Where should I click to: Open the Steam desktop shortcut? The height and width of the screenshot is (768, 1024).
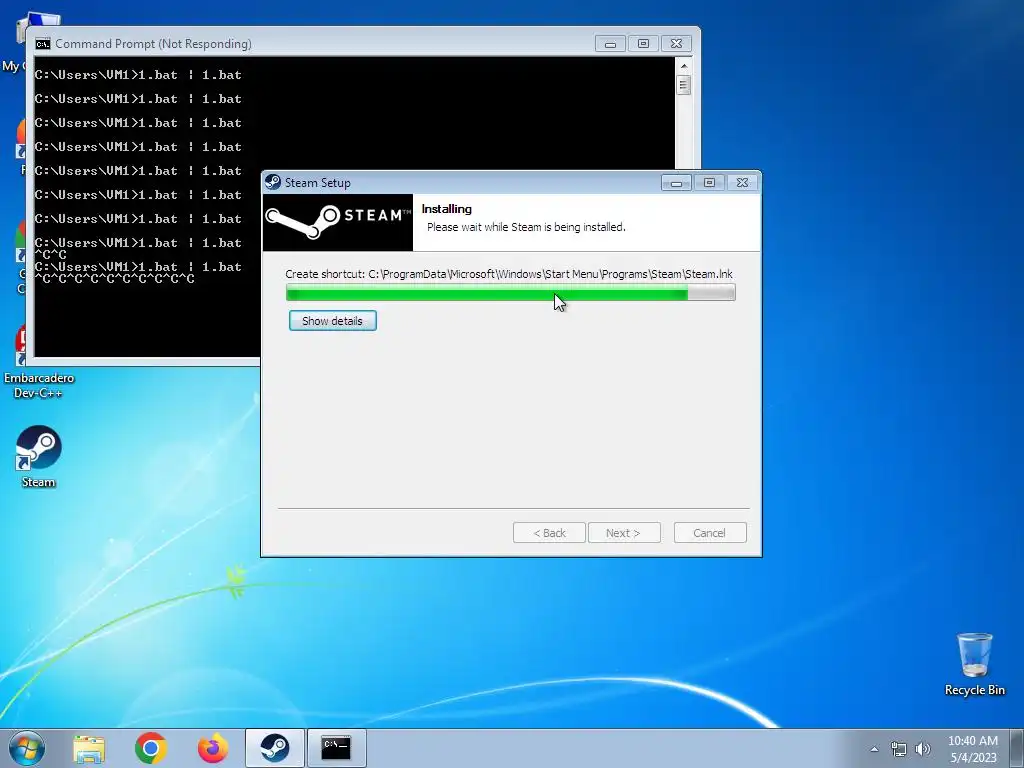[x=38, y=456]
